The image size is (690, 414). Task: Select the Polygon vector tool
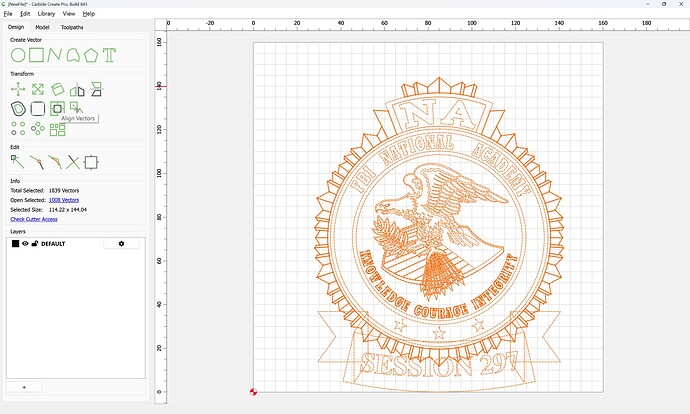pos(91,55)
